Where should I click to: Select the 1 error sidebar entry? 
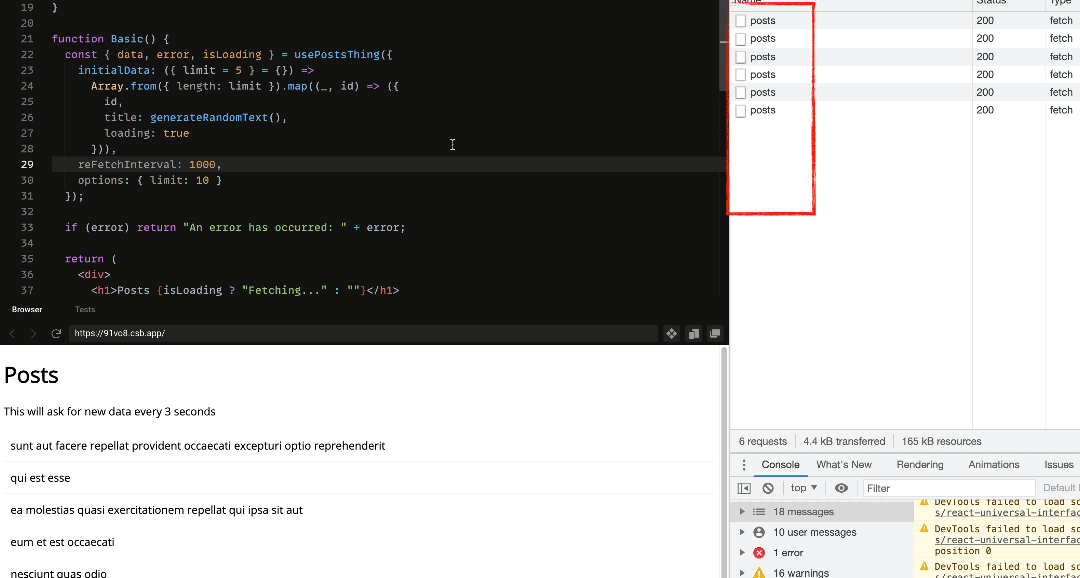[x=822, y=553]
